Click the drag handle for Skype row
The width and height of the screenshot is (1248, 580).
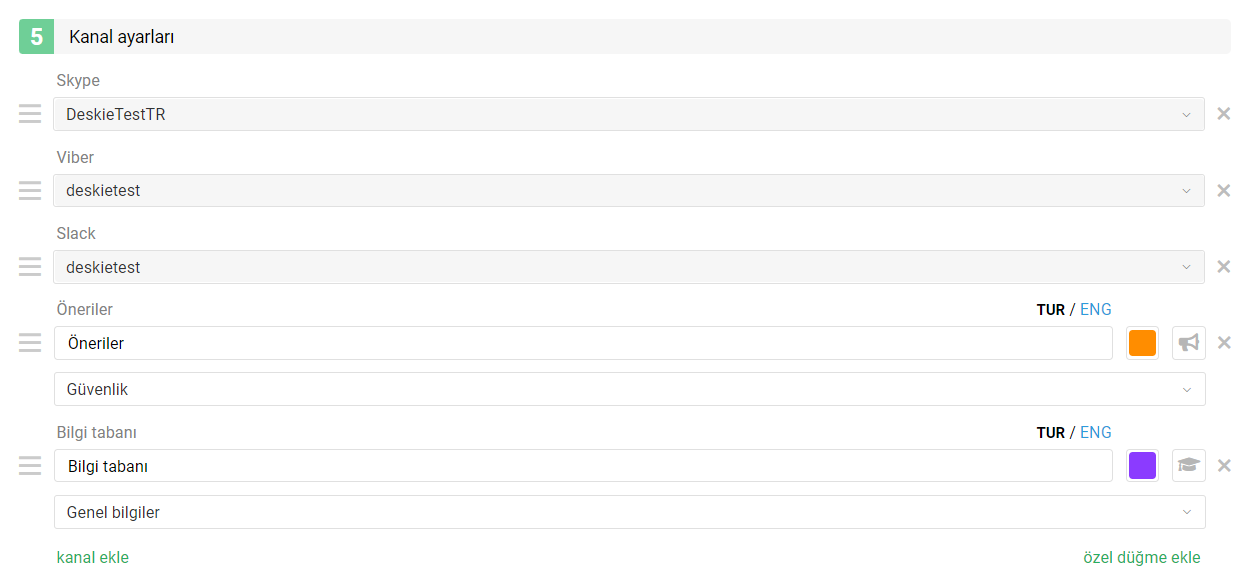click(30, 114)
